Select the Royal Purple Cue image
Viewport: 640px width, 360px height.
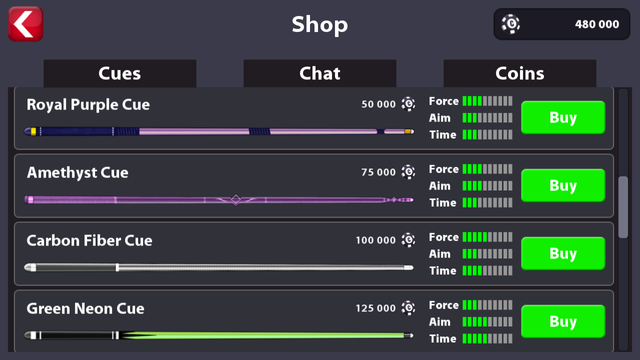click(x=219, y=131)
